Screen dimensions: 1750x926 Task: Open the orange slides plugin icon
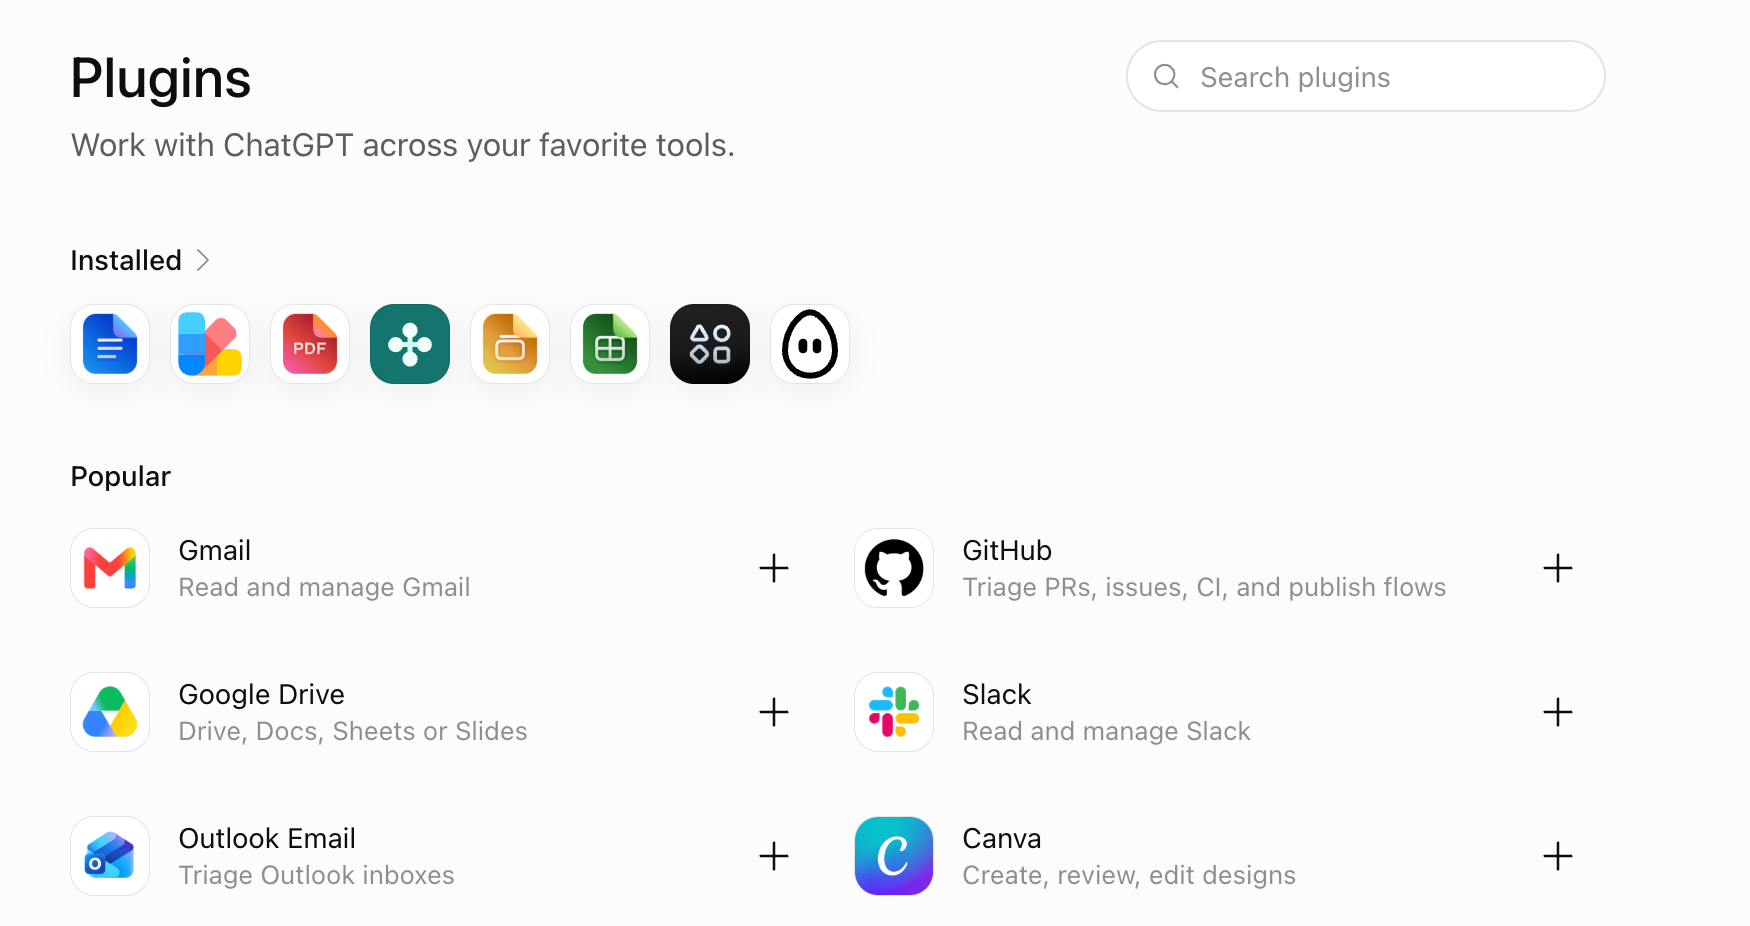[x=510, y=344]
